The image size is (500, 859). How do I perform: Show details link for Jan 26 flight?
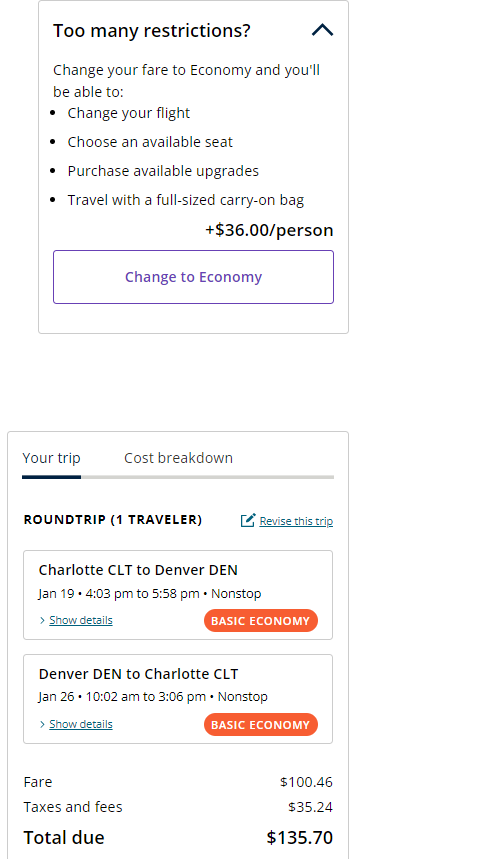[81, 724]
